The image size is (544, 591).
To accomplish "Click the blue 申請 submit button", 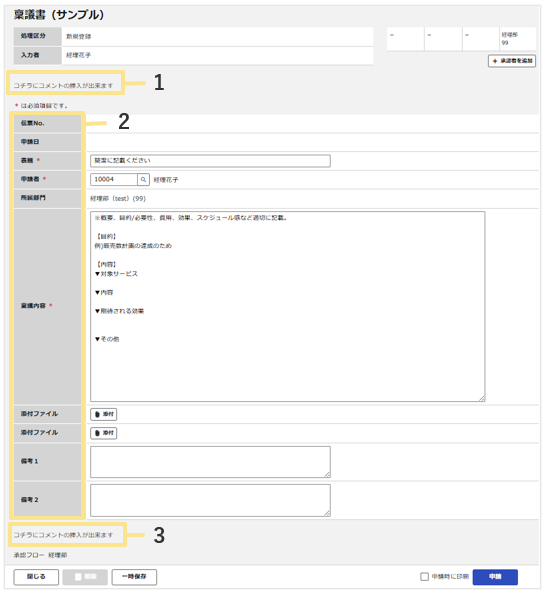I will click(495, 577).
